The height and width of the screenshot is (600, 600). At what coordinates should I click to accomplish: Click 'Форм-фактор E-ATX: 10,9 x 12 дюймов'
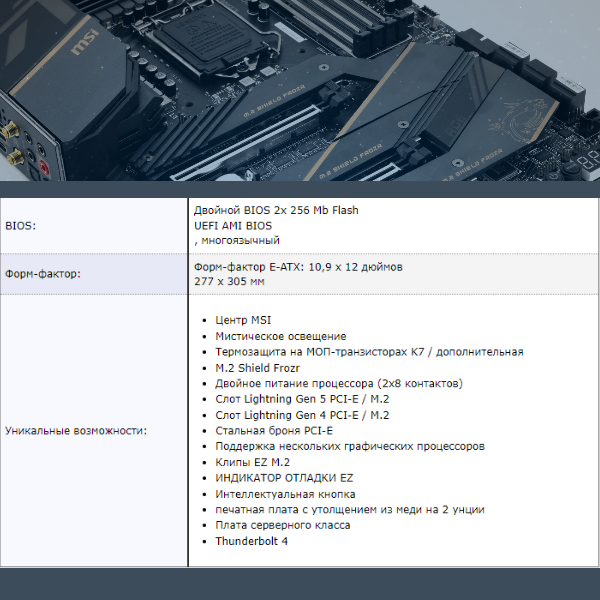tap(298, 267)
